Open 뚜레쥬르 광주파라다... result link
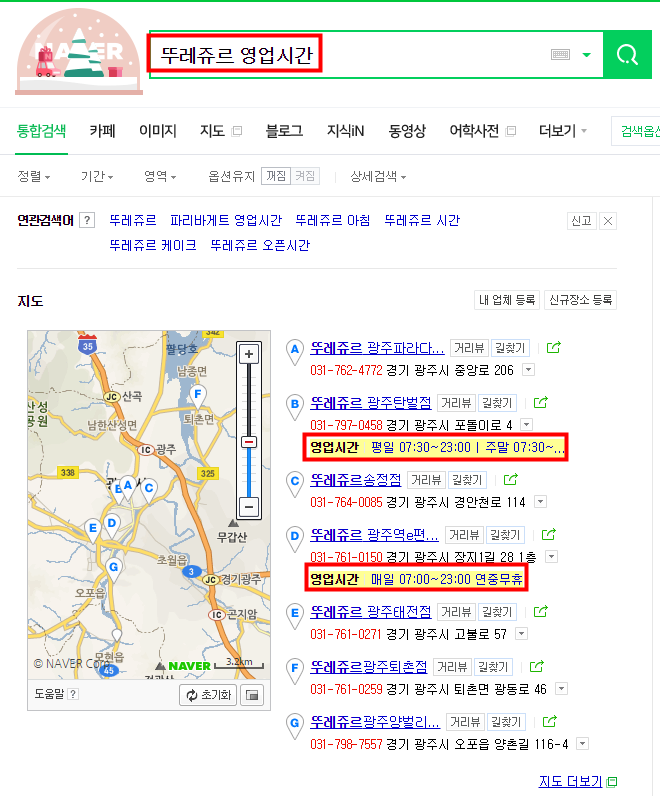 (377, 348)
